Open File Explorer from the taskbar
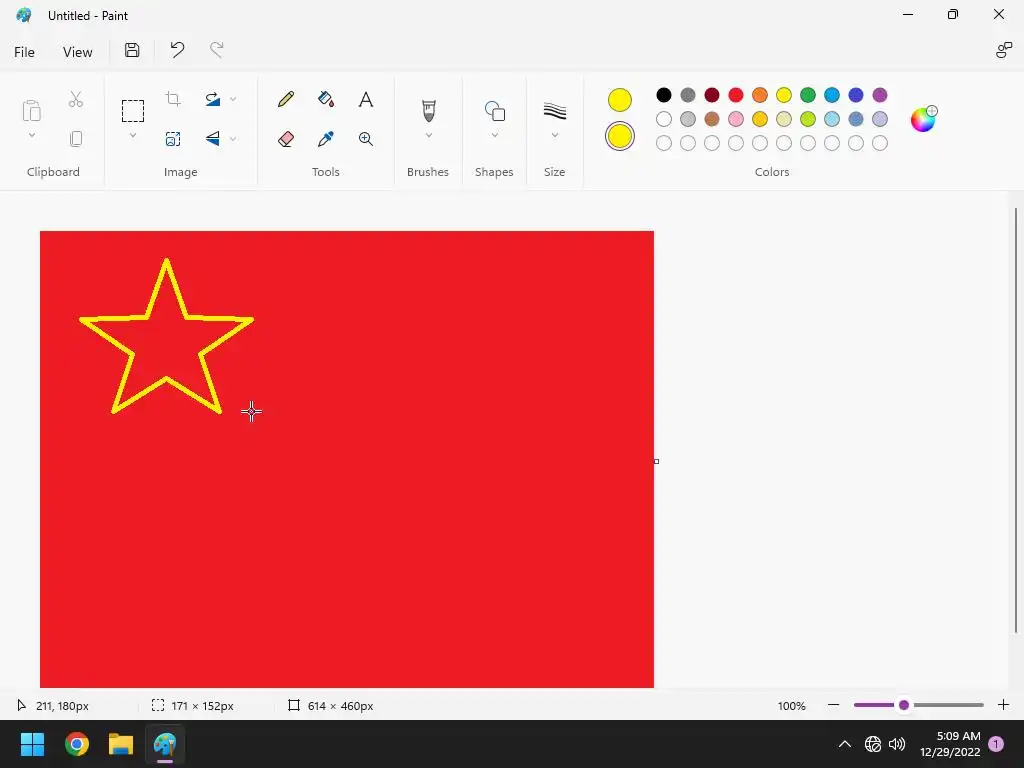 [121, 744]
